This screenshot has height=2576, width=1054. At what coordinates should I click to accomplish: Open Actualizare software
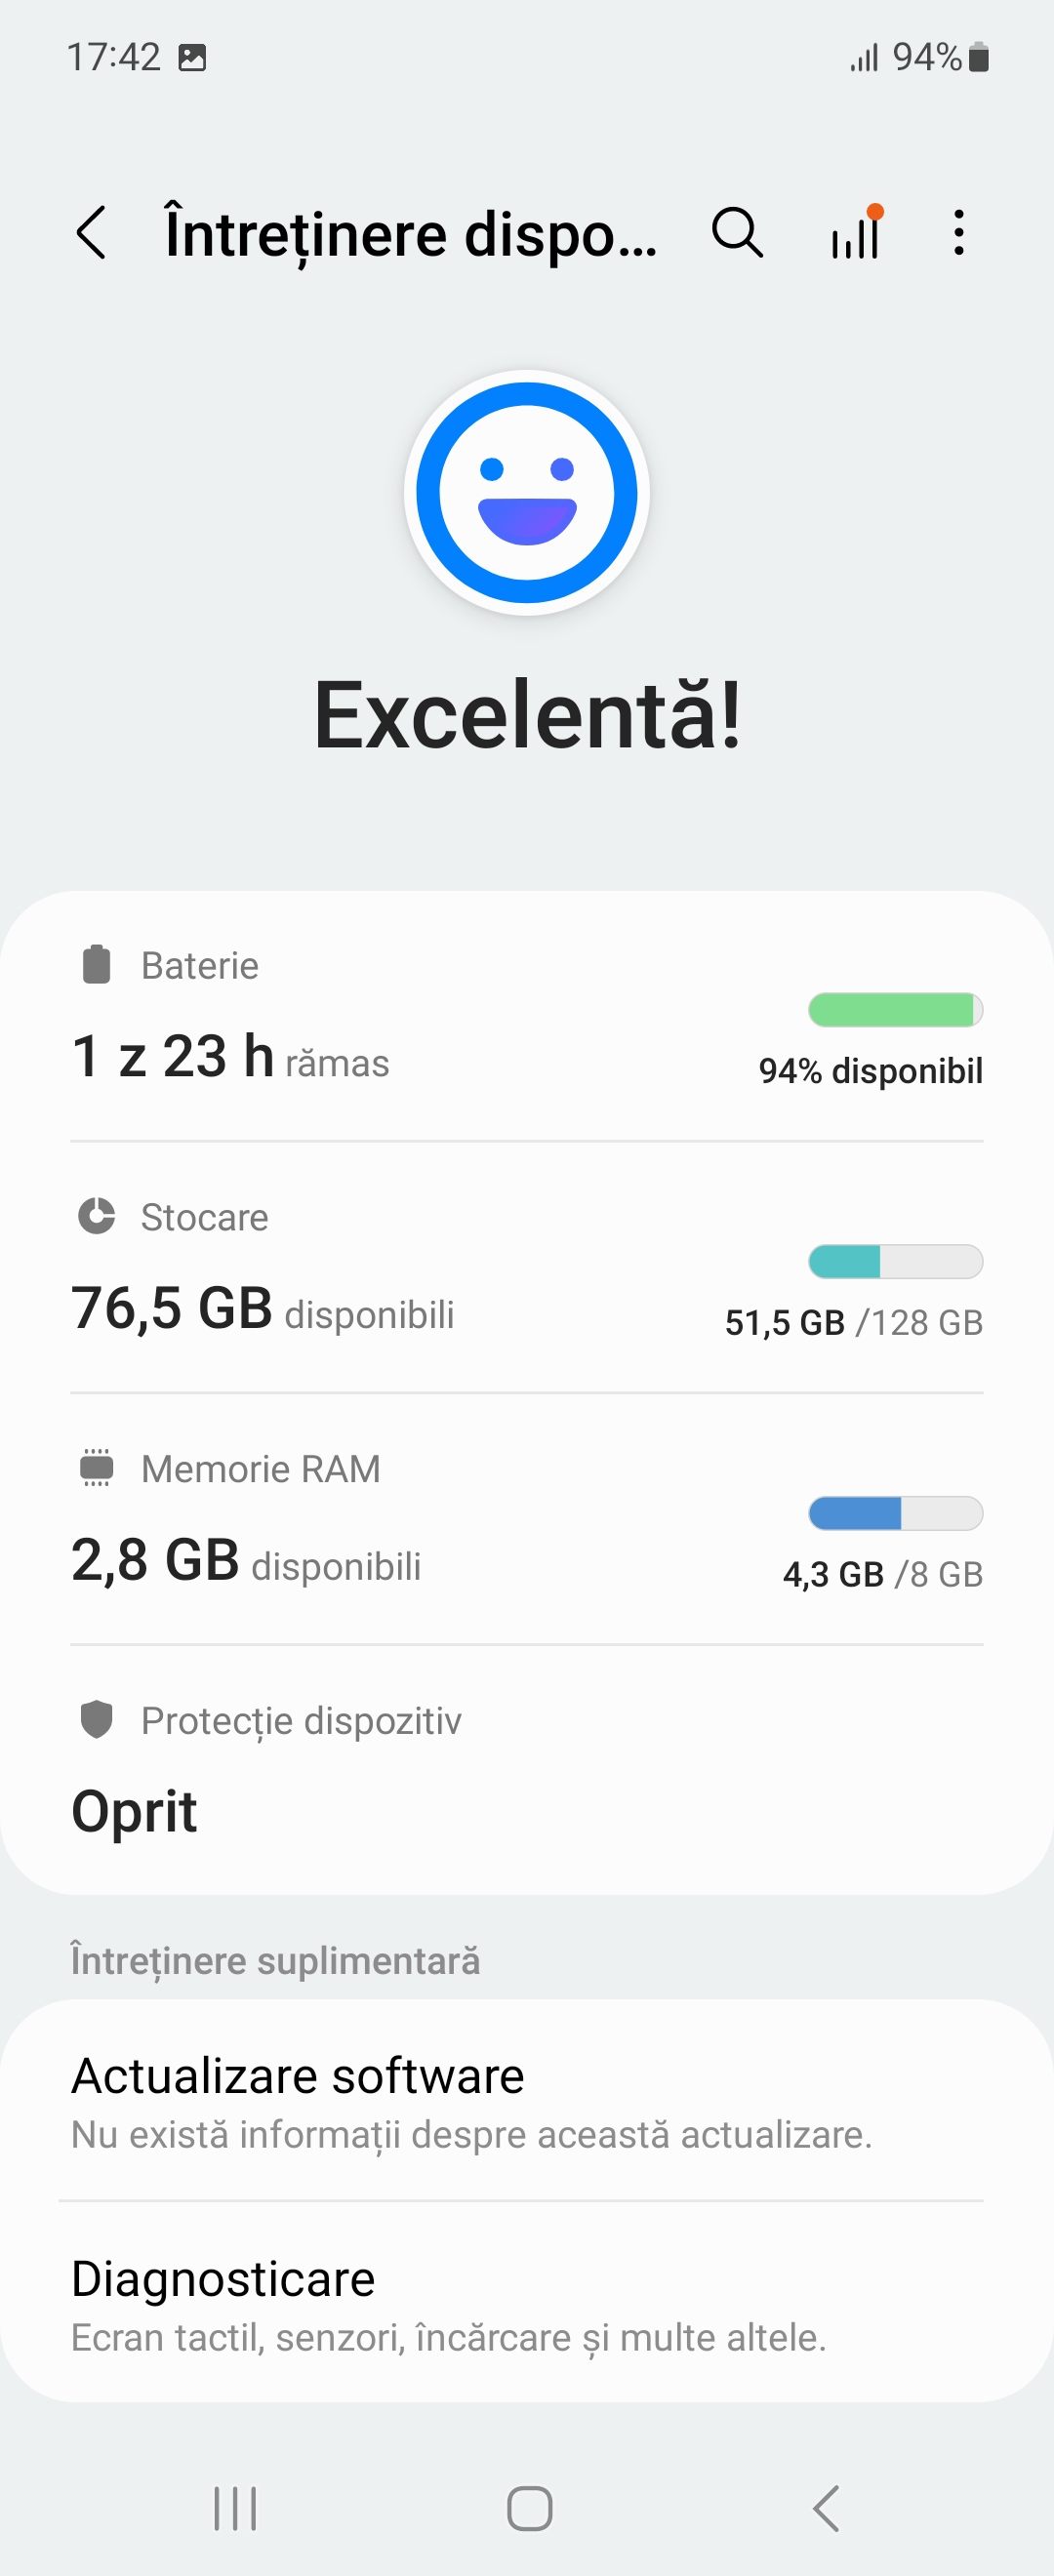click(x=527, y=2102)
